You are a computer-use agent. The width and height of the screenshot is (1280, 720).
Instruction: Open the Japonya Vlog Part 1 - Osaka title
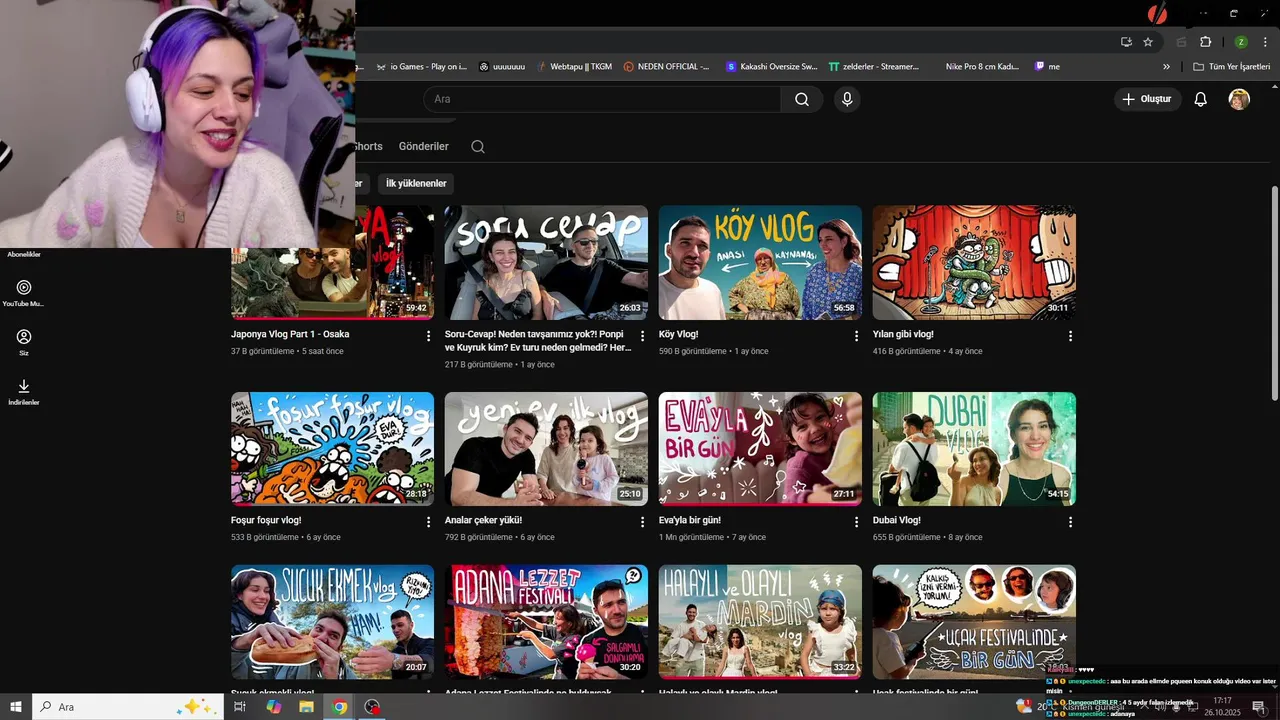tap(290, 334)
